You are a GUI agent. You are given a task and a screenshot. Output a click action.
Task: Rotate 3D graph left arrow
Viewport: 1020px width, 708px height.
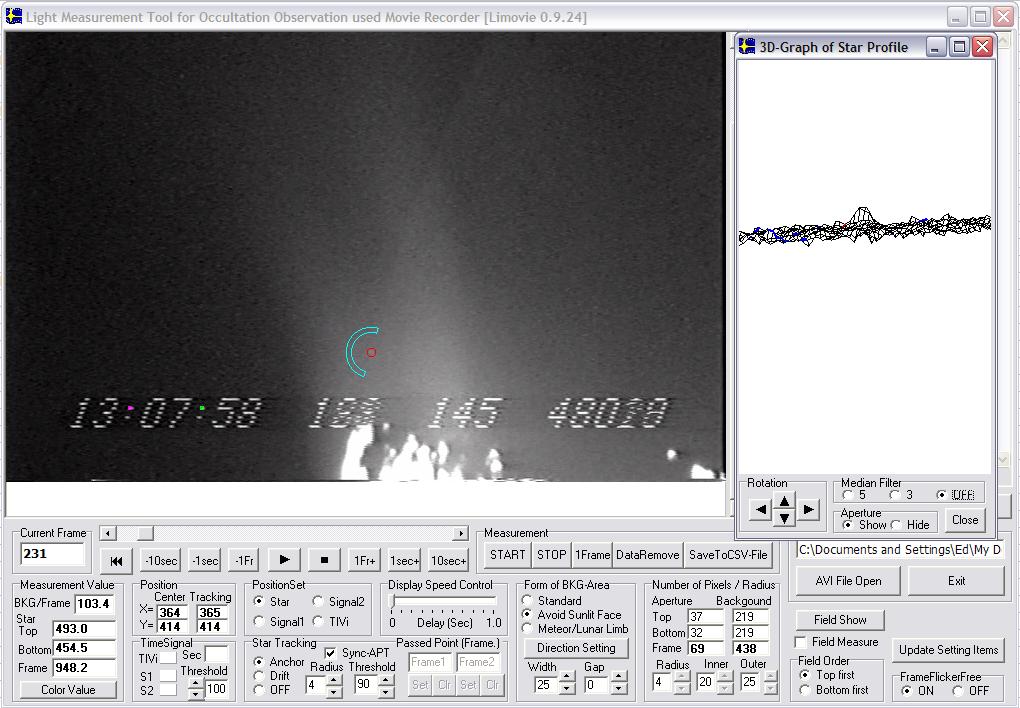760,510
